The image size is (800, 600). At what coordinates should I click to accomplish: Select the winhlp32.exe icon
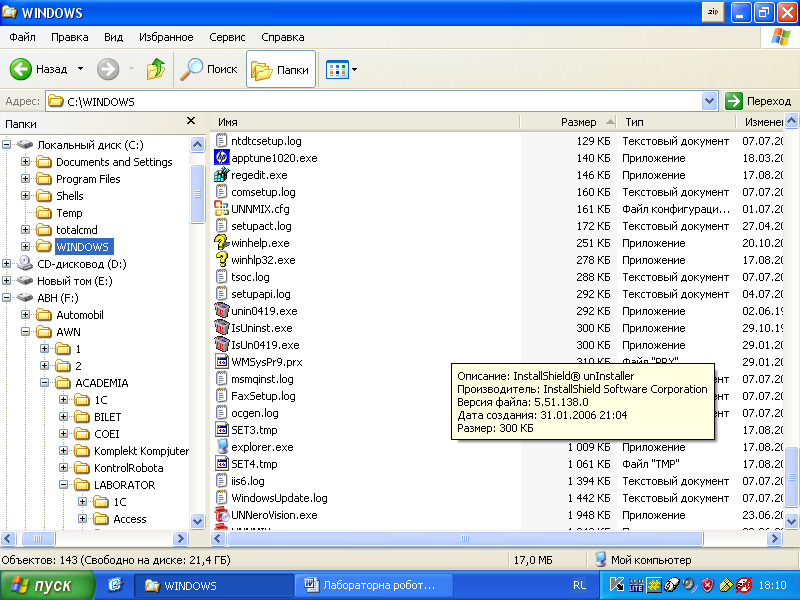click(x=221, y=260)
